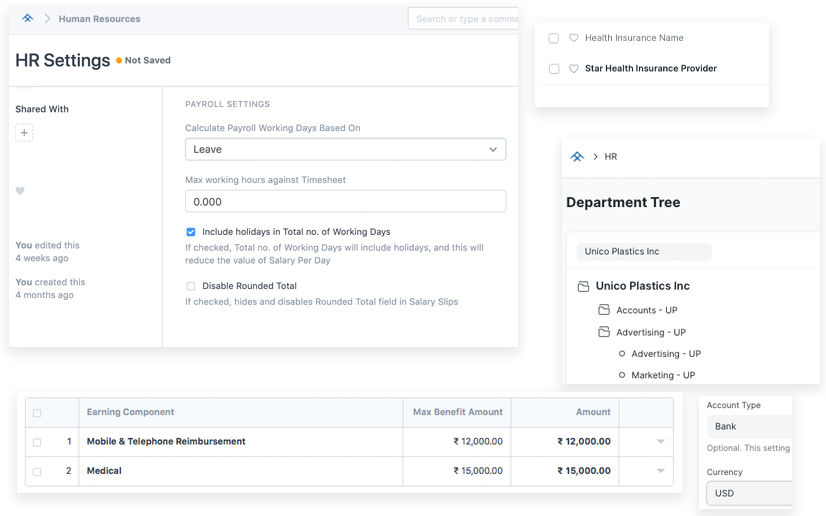826x516 pixels.
Task: Click the logo icon beside HR breadcrumb
Action: (x=576, y=157)
